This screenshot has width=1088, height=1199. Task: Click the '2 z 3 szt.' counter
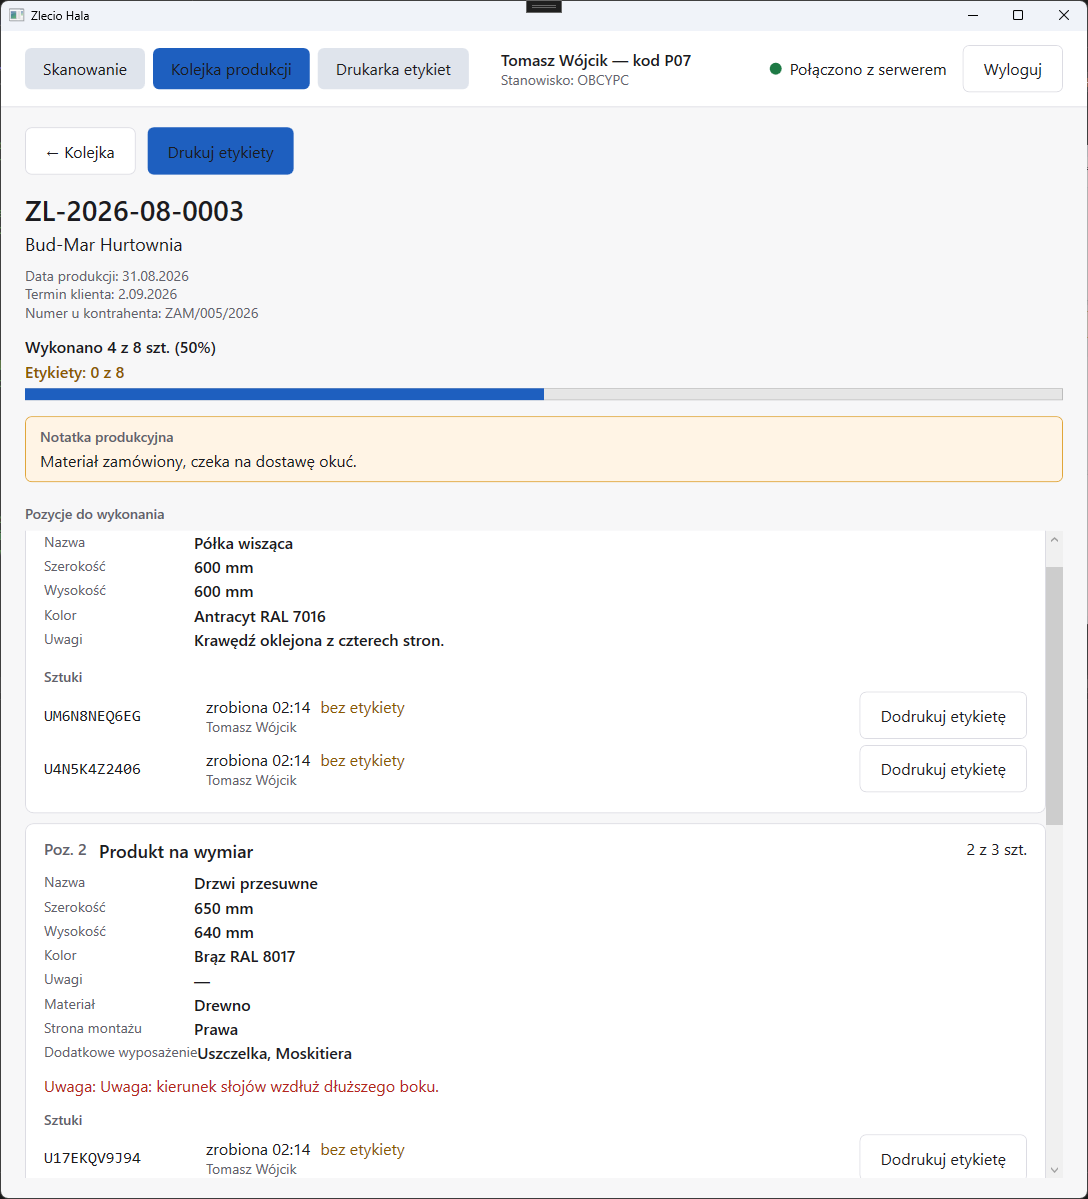[996, 850]
